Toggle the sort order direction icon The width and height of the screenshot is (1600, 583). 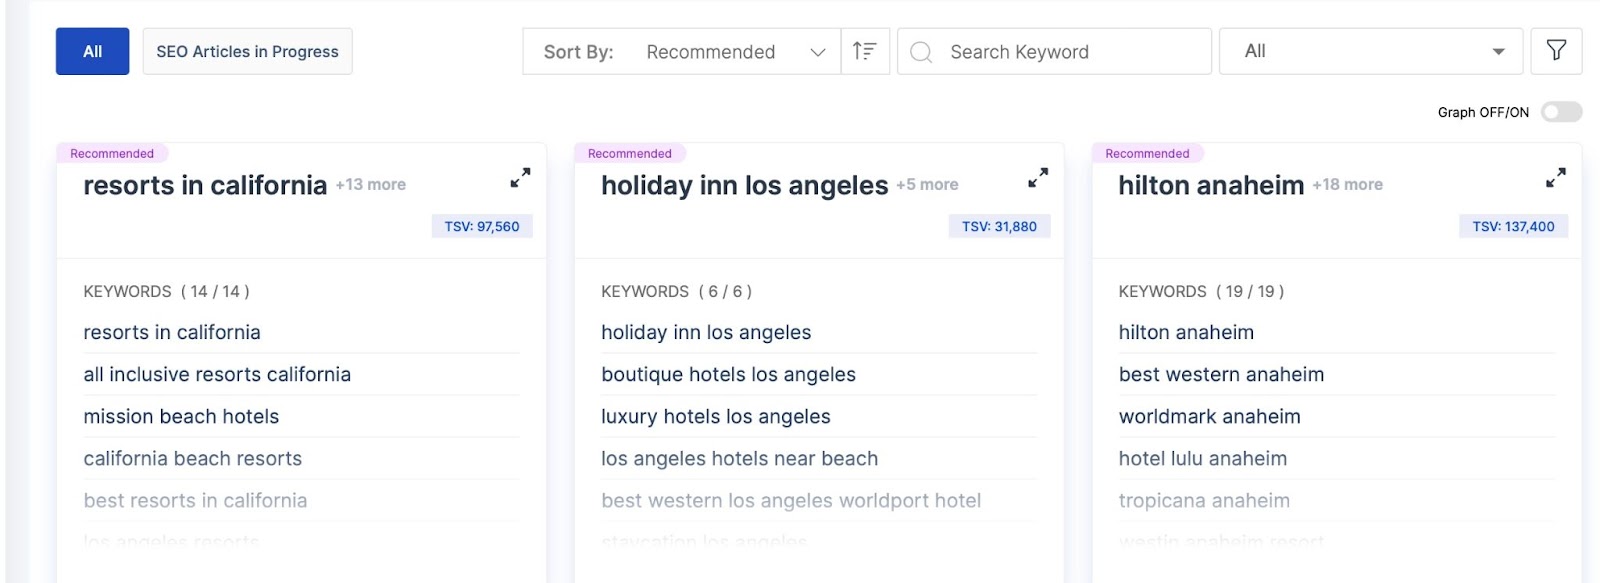(x=865, y=51)
